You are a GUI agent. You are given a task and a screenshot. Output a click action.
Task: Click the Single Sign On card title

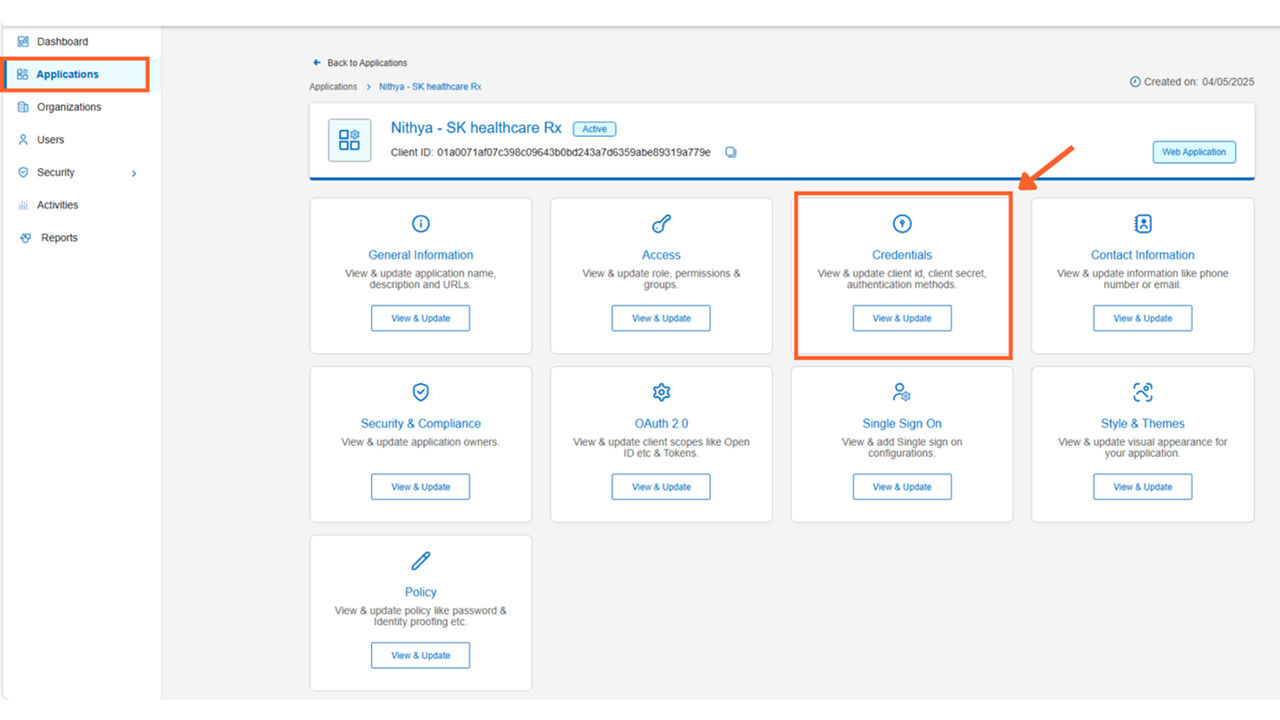pos(902,424)
